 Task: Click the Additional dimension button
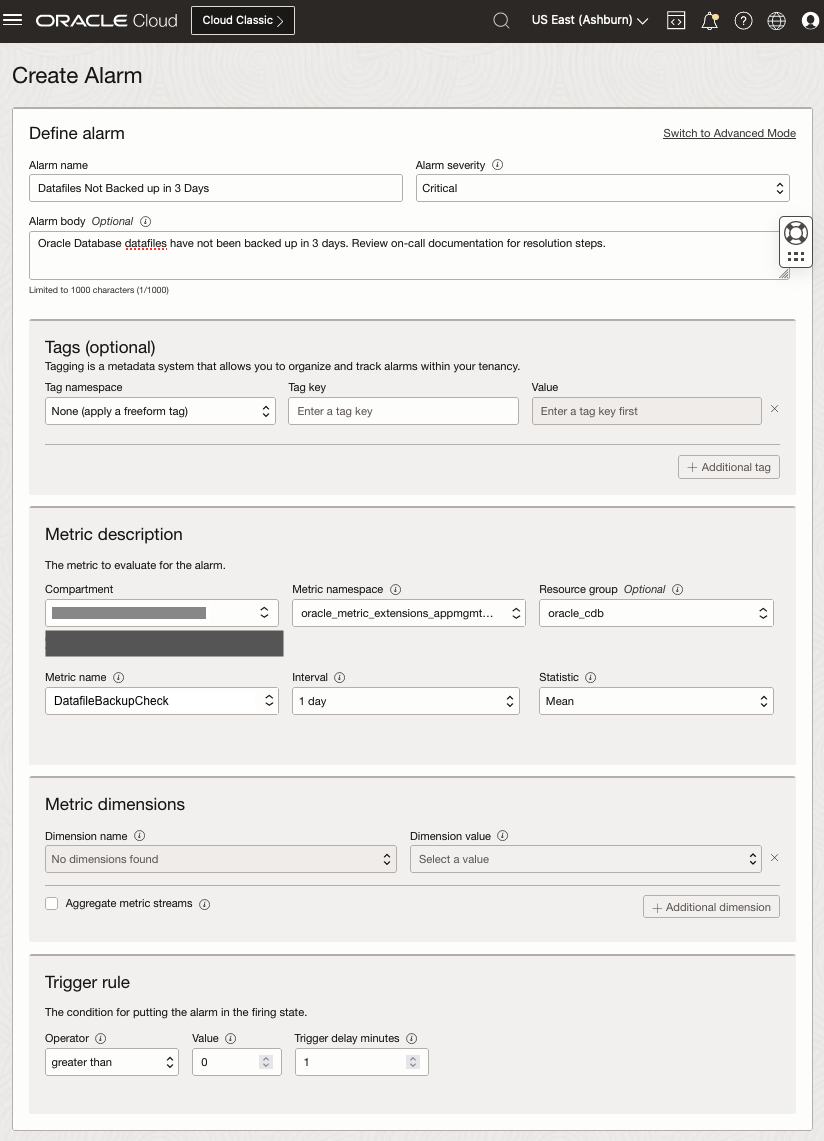(x=711, y=907)
